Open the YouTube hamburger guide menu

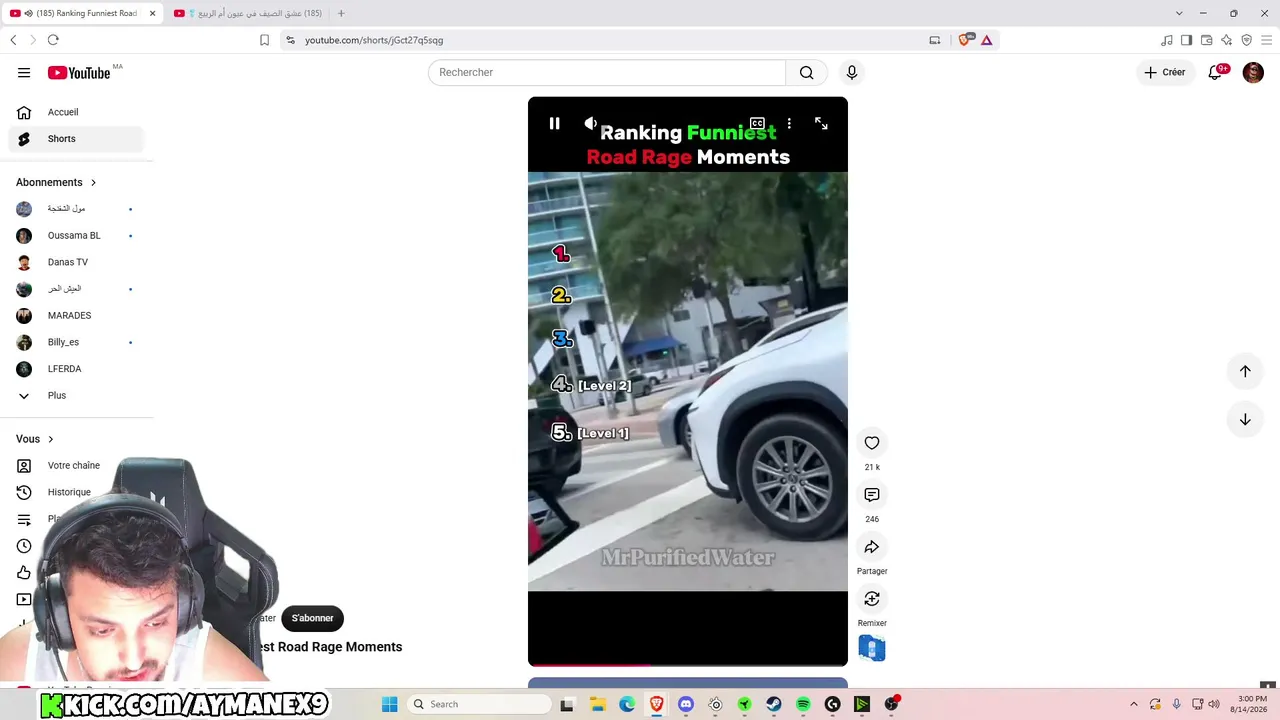click(24, 72)
